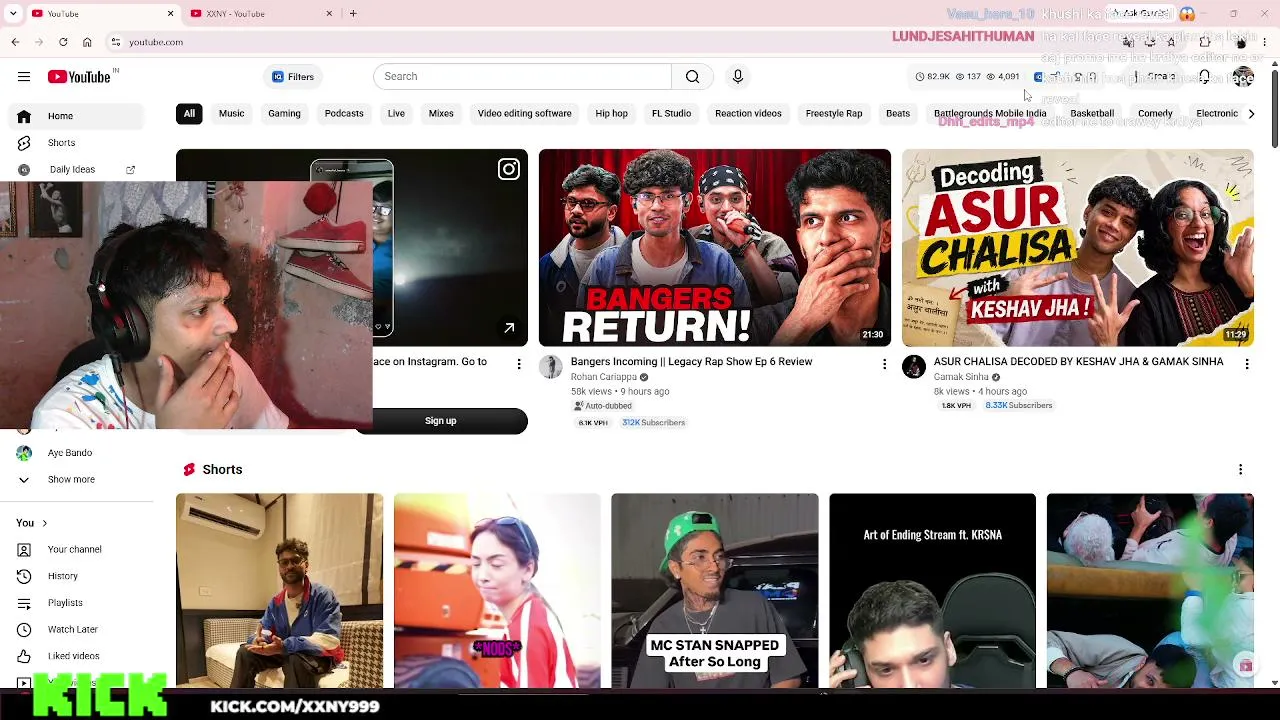Open the Gamak Sinha channel avatar

click(914, 367)
